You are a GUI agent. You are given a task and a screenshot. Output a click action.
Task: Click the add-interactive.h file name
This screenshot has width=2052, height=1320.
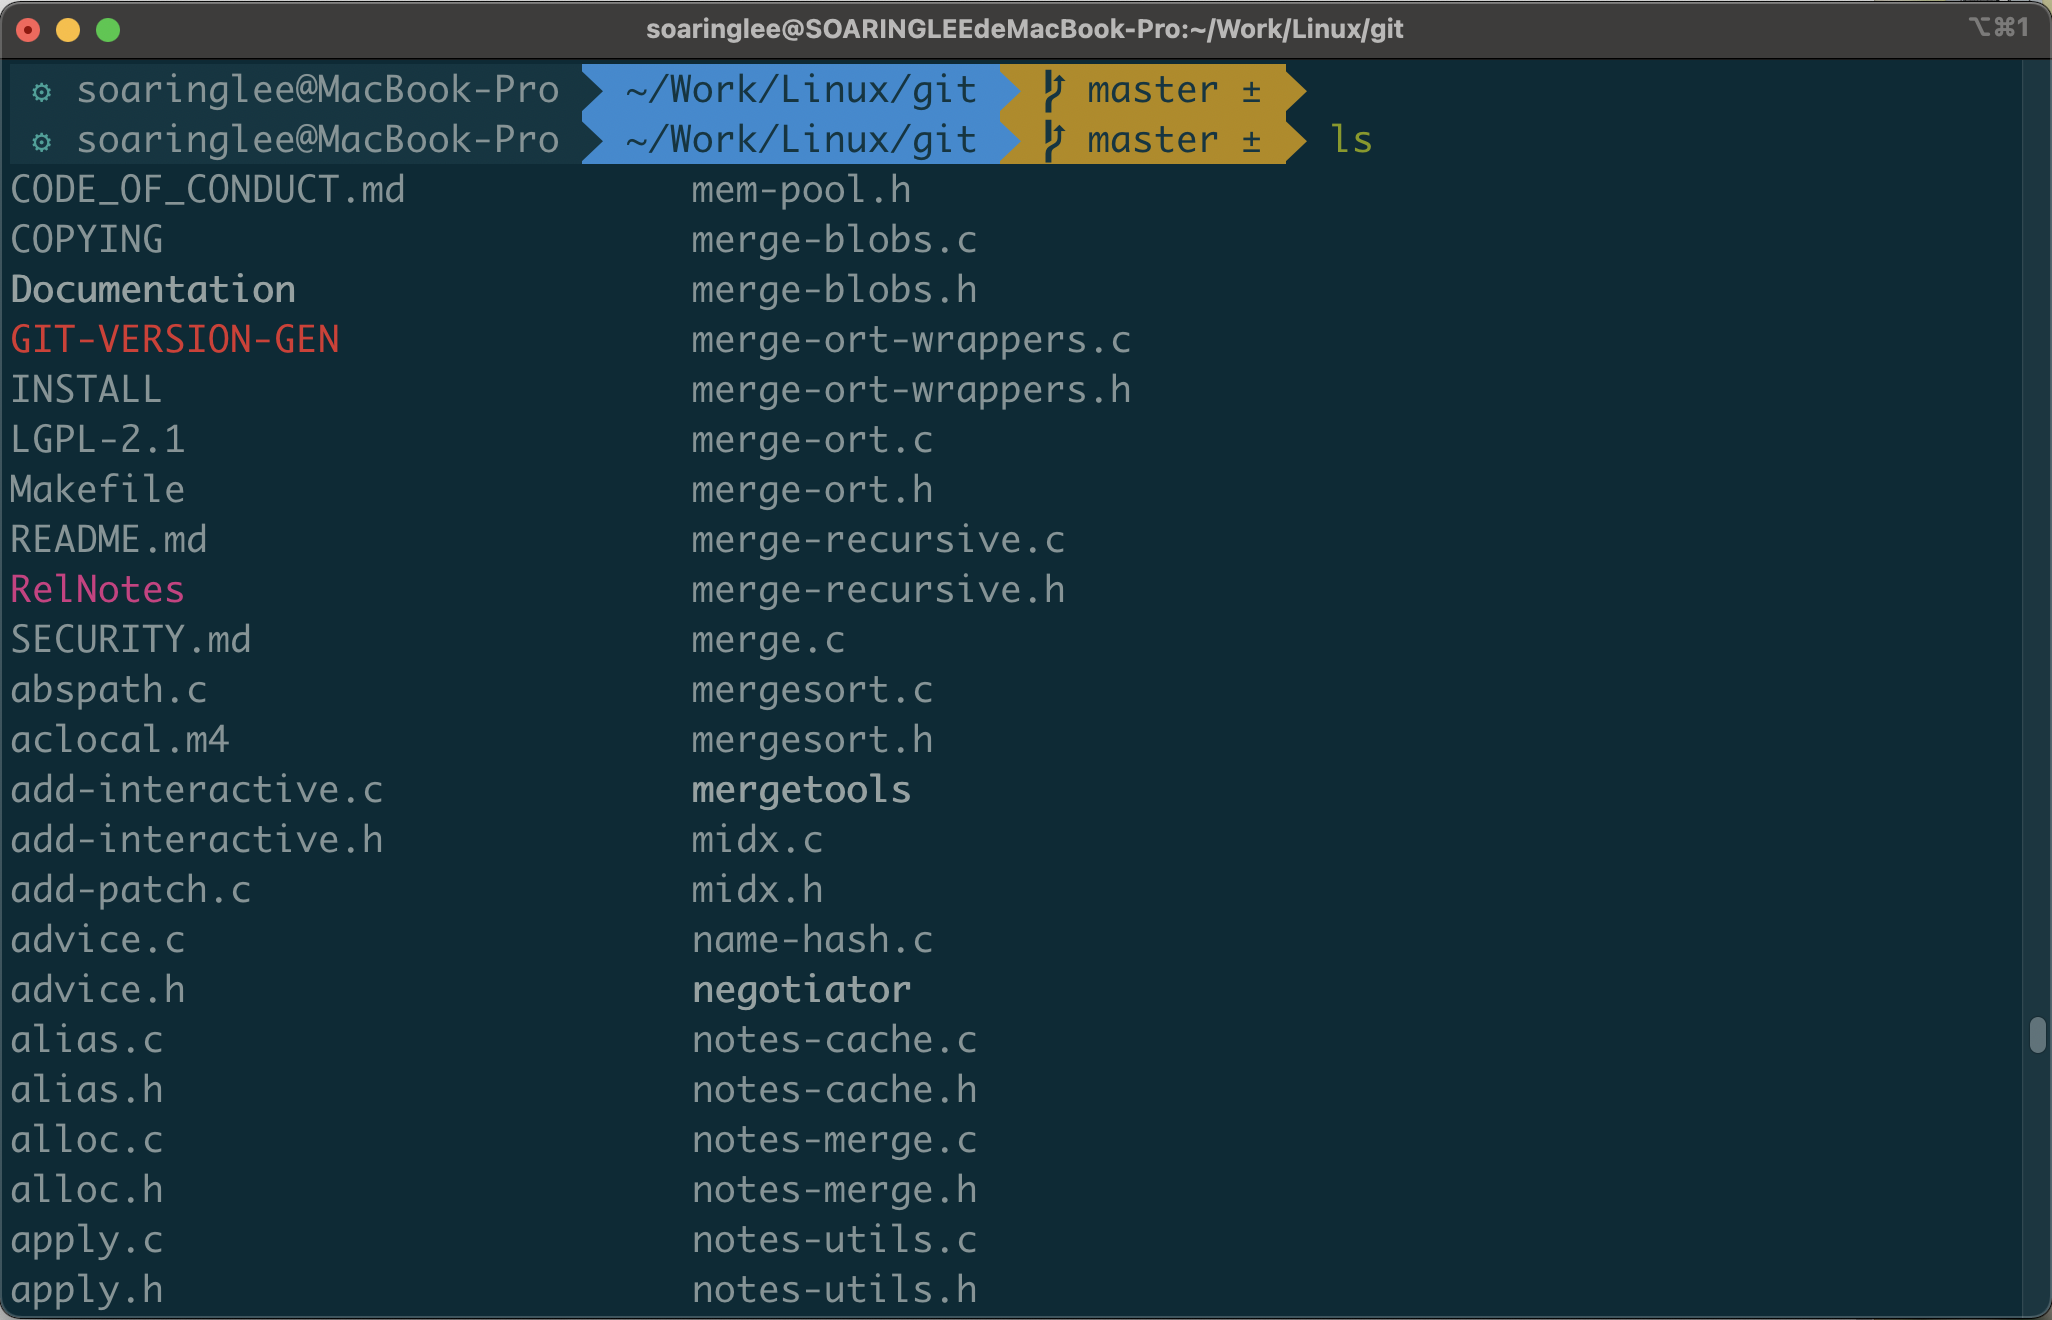[x=197, y=840]
